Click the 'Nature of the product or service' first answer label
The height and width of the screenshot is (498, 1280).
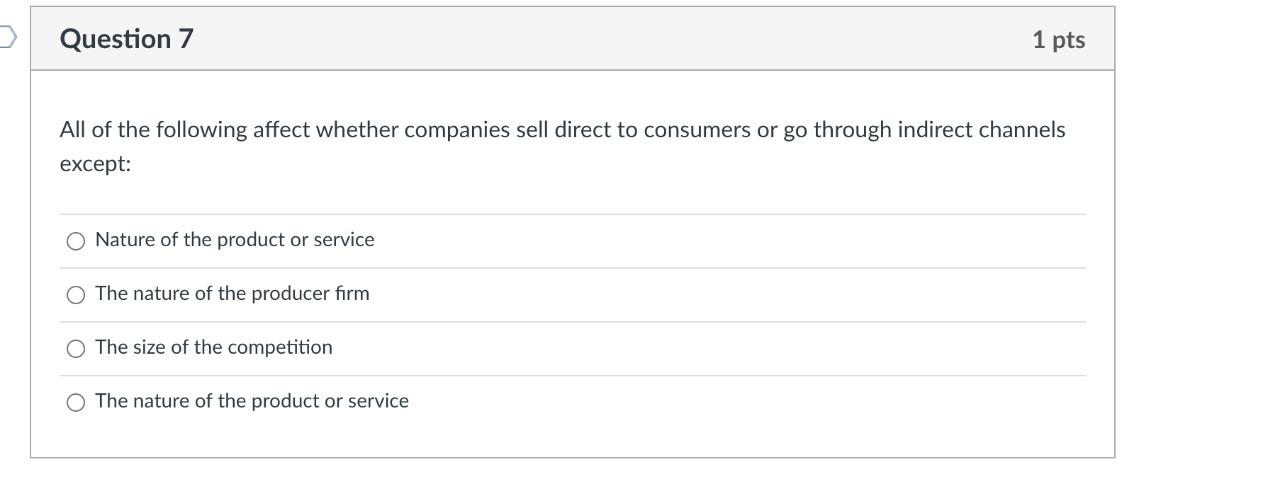[235, 240]
